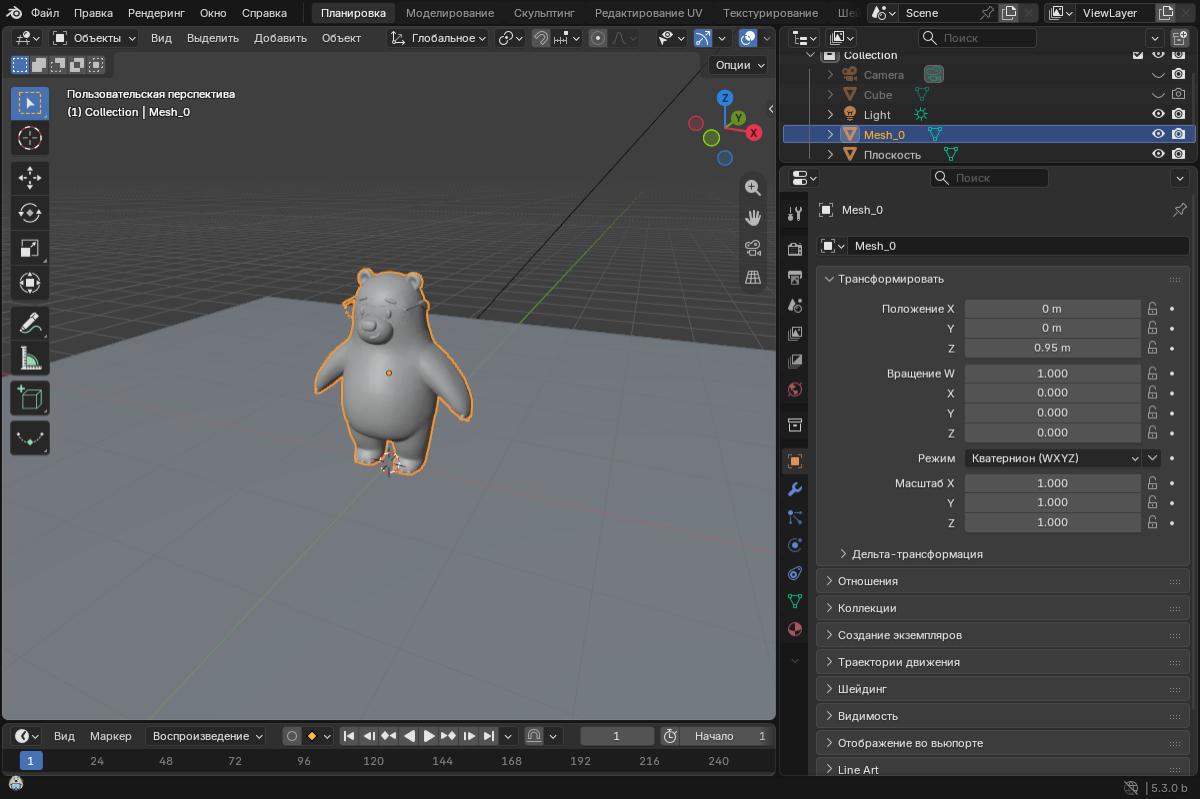The image size is (1200, 799).
Task: Click the outliner Поиск search field
Action: (977, 37)
